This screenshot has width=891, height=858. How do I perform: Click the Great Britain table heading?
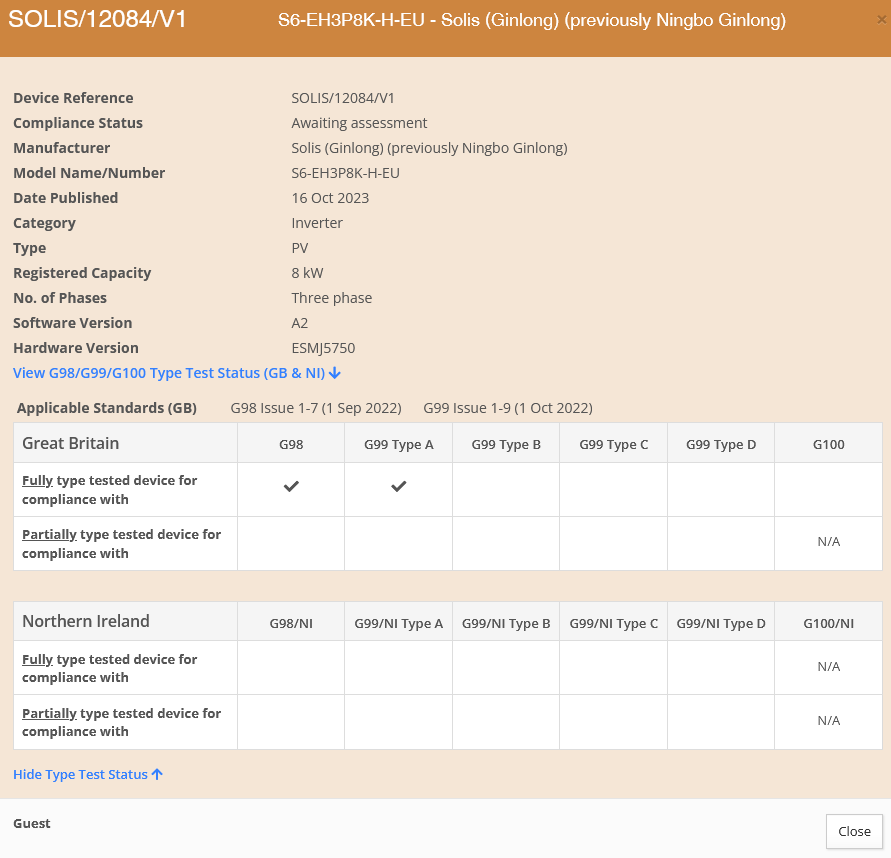[x=70, y=443]
